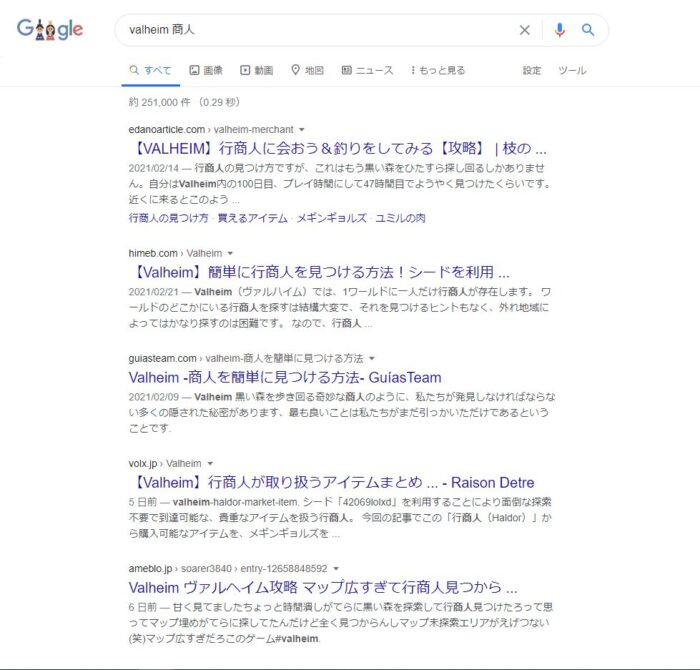Viewport: 700px width, 670px height.
Task: Open result ヴァルヘイム攻略 マップ広すぎて行商人見つから
Action: click(x=323, y=587)
